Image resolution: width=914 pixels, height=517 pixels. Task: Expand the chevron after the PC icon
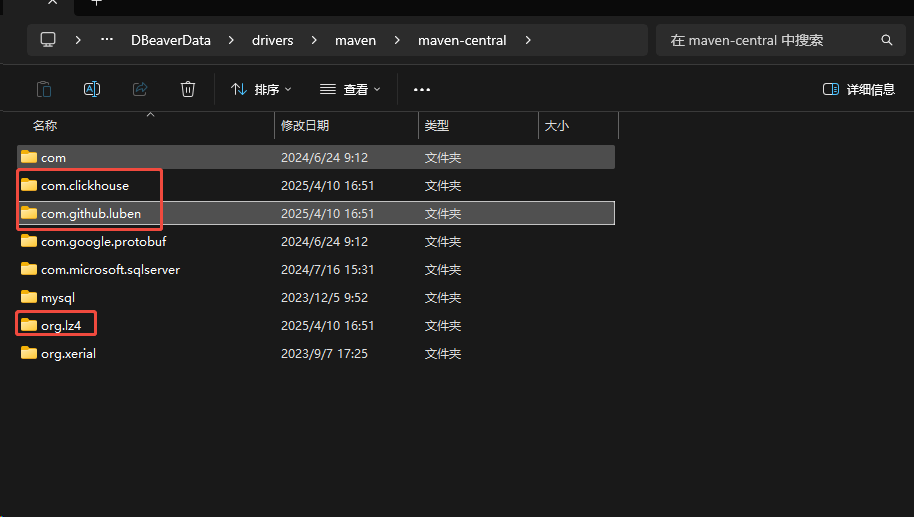pyautogui.click(x=78, y=40)
